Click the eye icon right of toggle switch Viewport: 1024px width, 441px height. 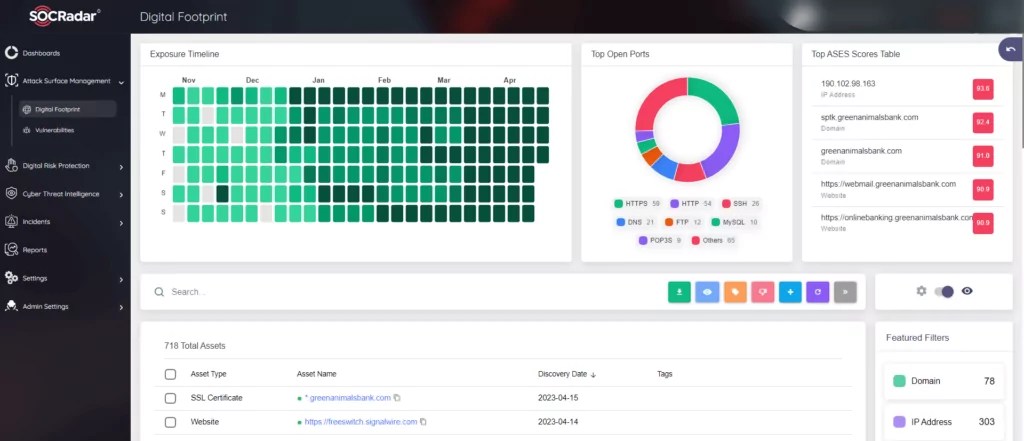(967, 291)
